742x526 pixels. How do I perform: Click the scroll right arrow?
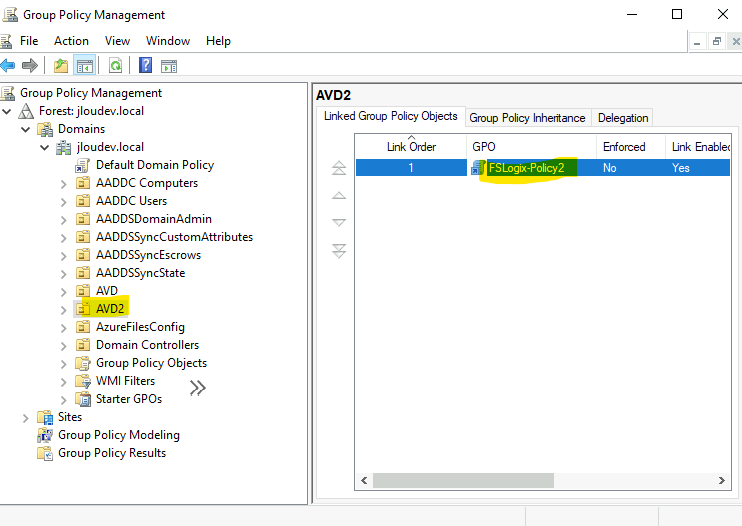click(721, 480)
